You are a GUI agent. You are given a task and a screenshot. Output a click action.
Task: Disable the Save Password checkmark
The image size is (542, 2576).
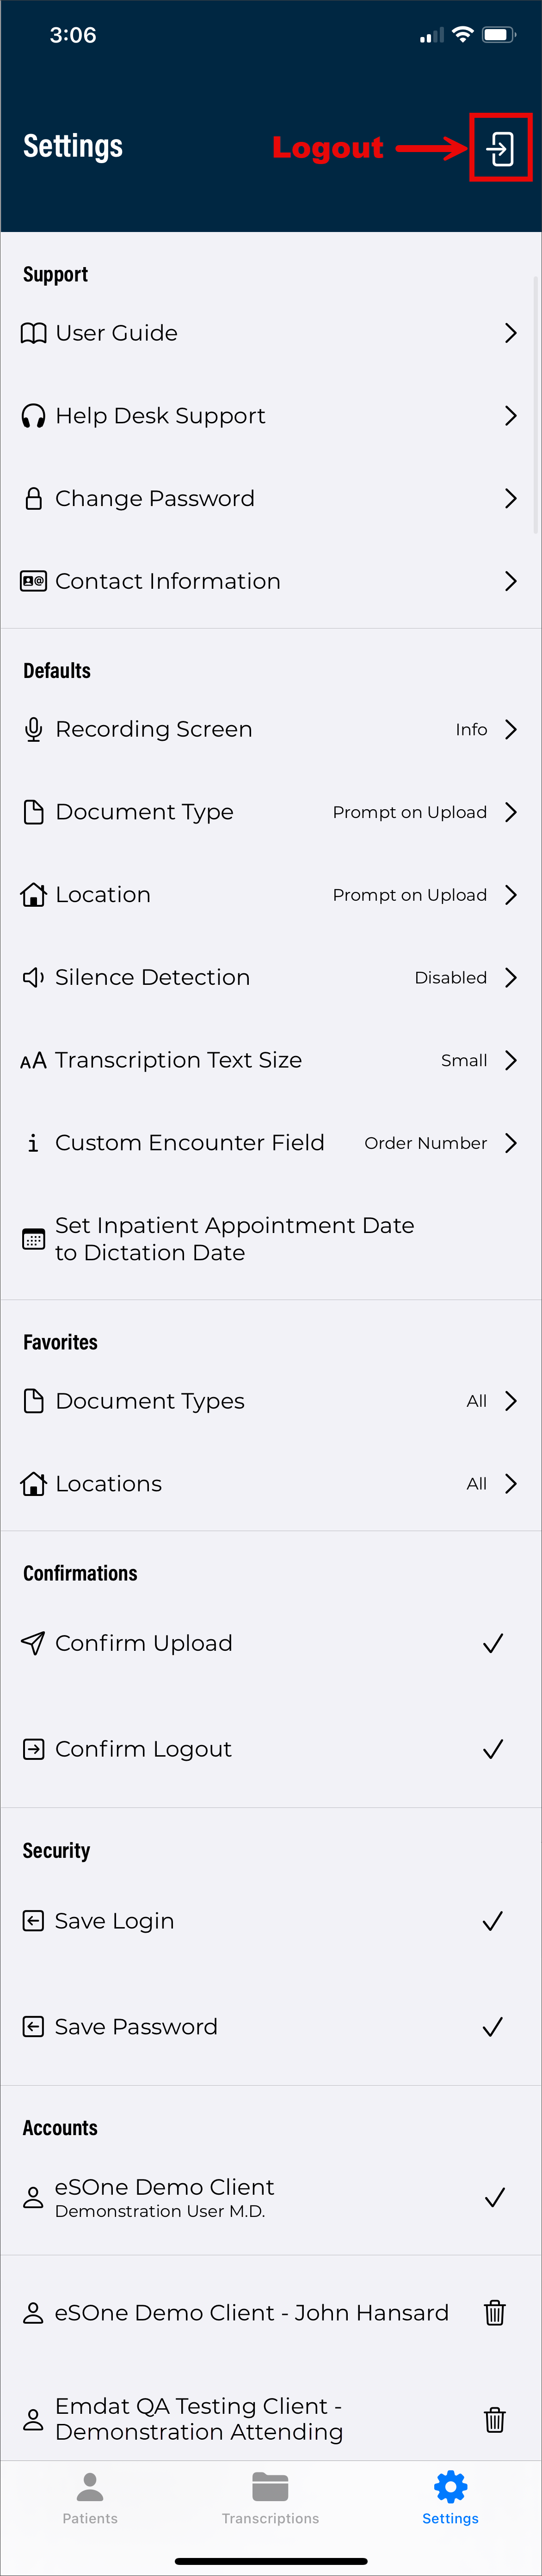click(x=492, y=2027)
